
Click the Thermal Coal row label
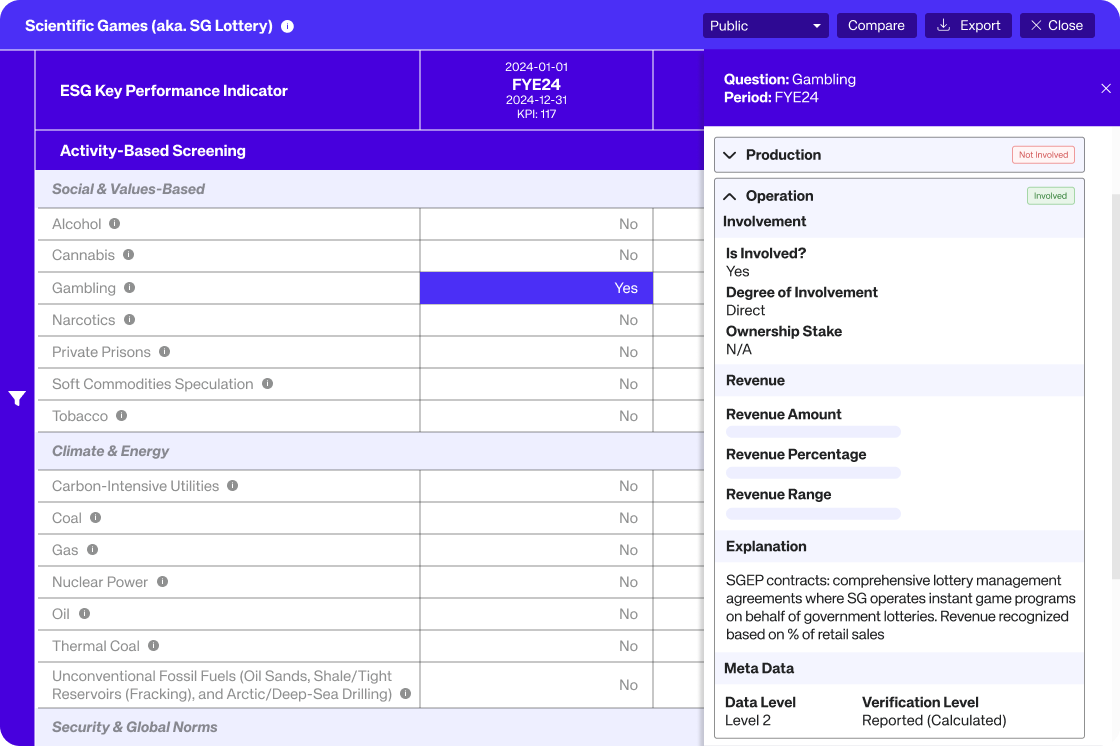point(96,646)
